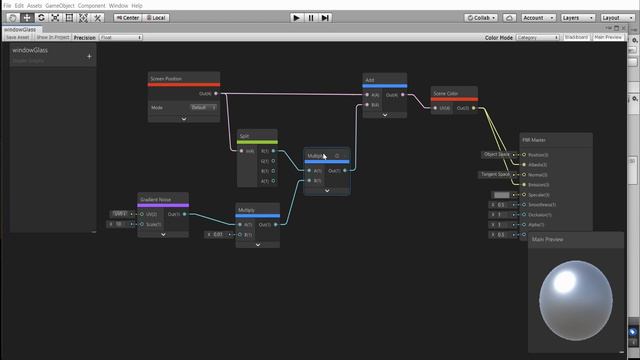Collapse the Screen Position node chevron
Viewport: 640px width, 360px height.
pos(184,119)
